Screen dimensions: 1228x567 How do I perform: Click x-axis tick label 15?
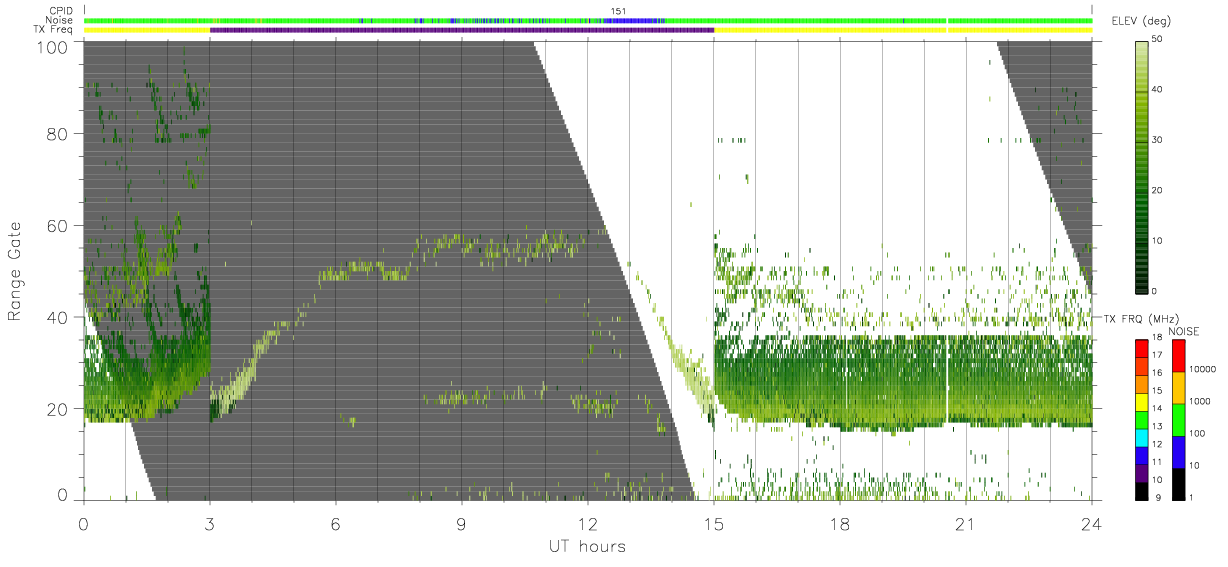click(x=714, y=523)
